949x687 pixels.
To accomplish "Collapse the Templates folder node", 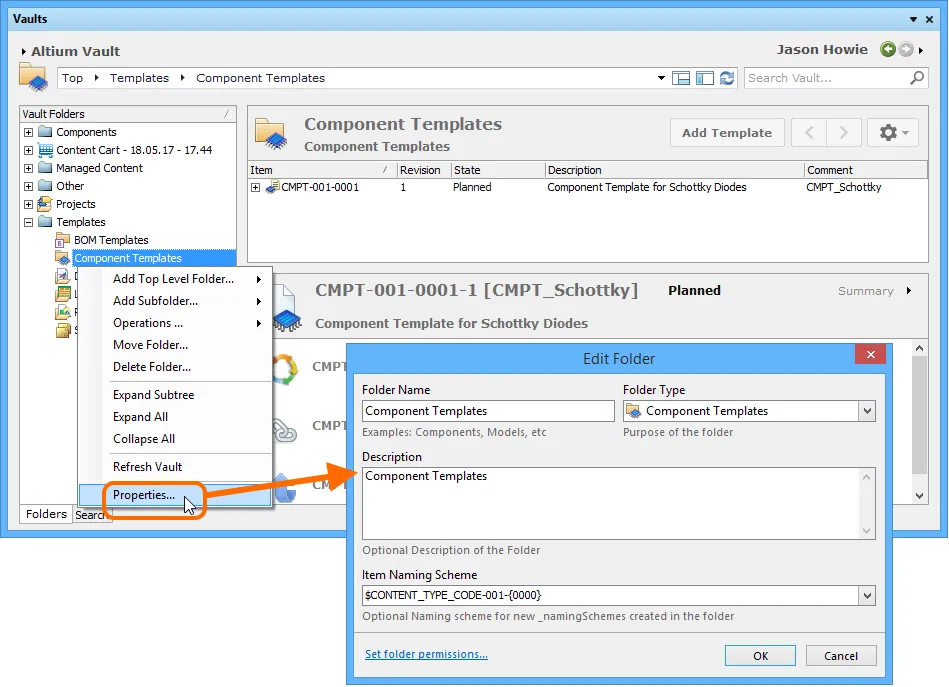I will [x=28, y=222].
